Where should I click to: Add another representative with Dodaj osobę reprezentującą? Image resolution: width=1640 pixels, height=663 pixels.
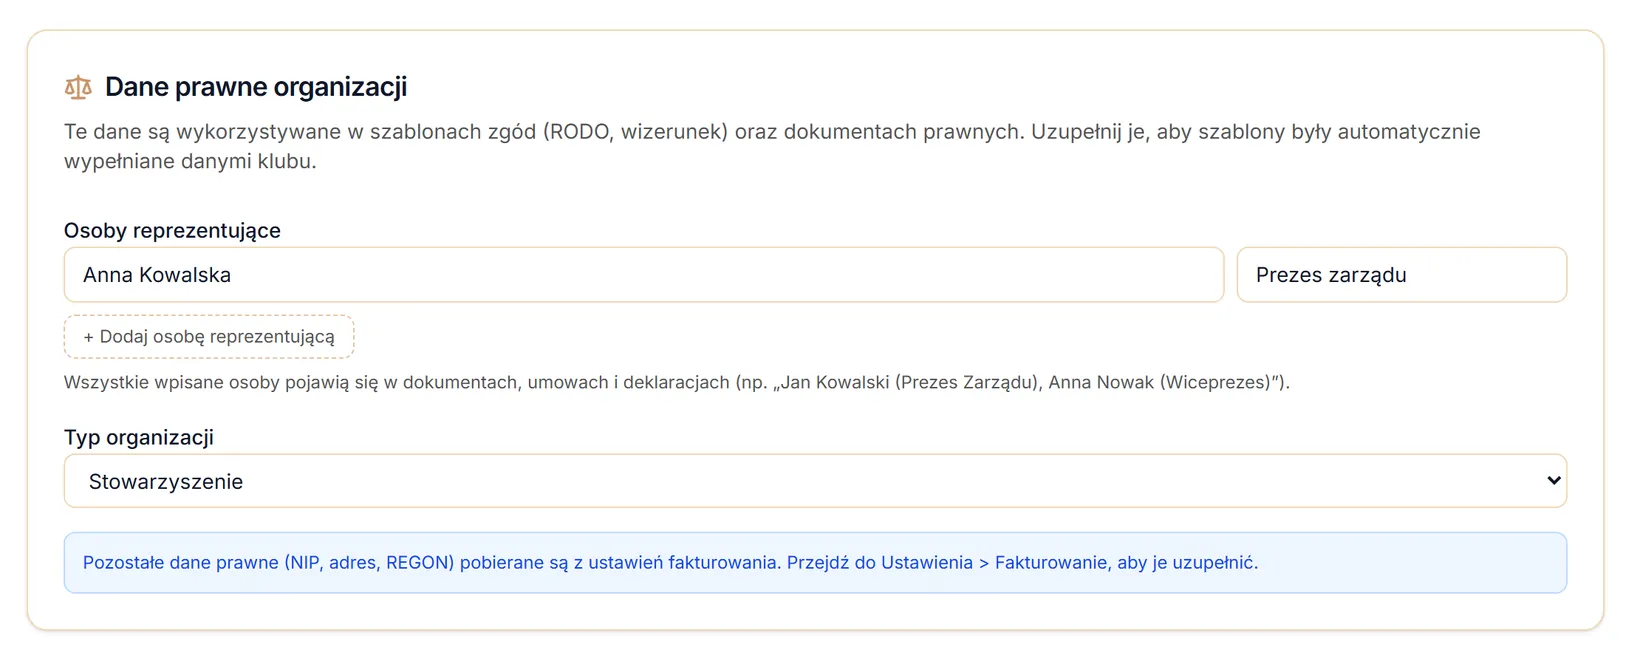pyautogui.click(x=209, y=337)
